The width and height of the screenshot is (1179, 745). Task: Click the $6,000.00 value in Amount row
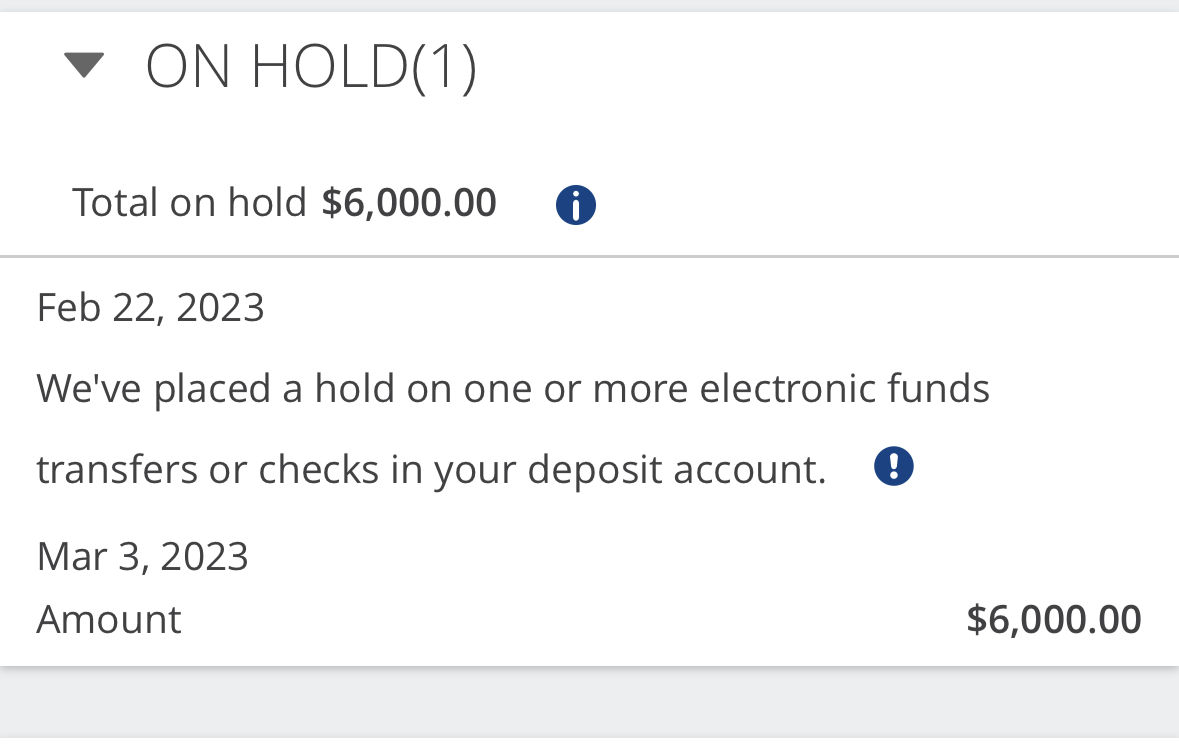1054,620
